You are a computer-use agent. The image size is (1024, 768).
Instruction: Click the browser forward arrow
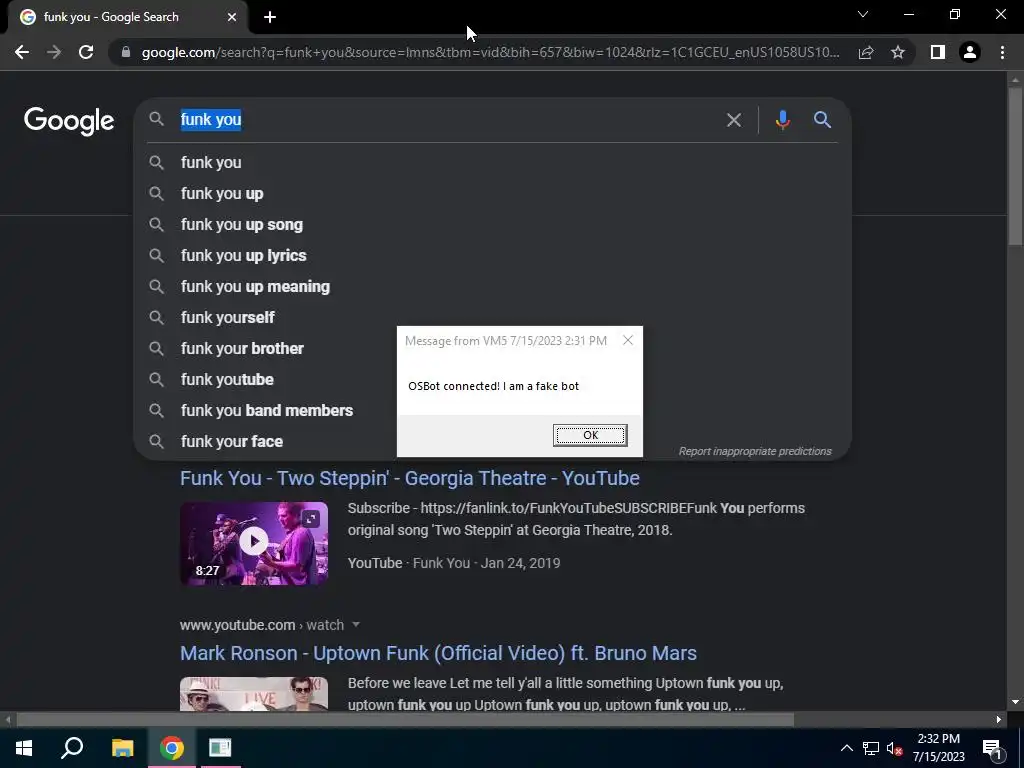pos(54,52)
